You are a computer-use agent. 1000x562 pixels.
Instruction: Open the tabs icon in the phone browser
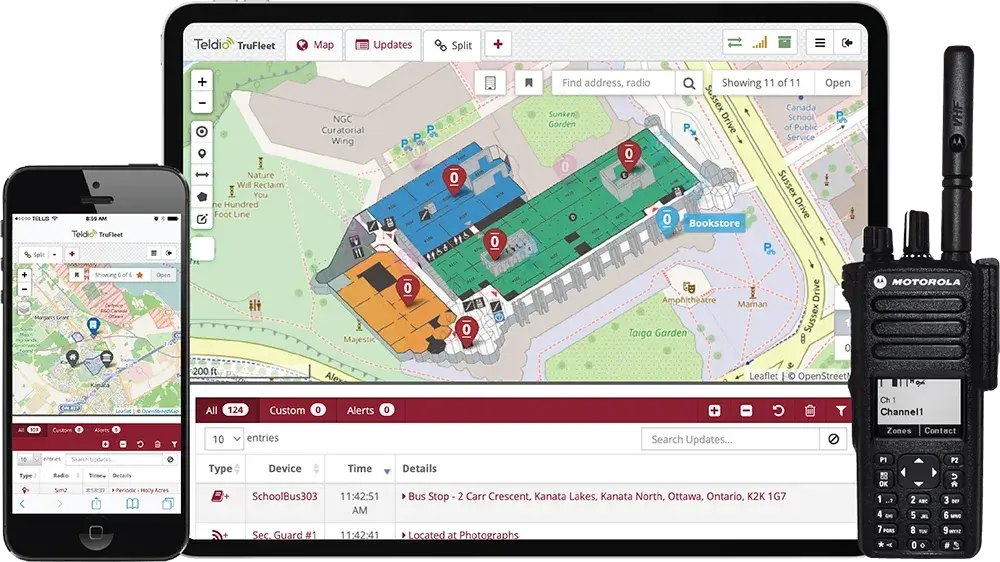coord(168,504)
